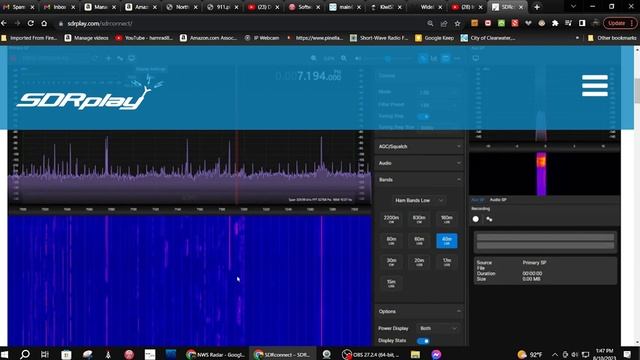Screen dimensions: 640x360
Task: Click the SDRplay logo
Action: pyautogui.click(x=90, y=94)
